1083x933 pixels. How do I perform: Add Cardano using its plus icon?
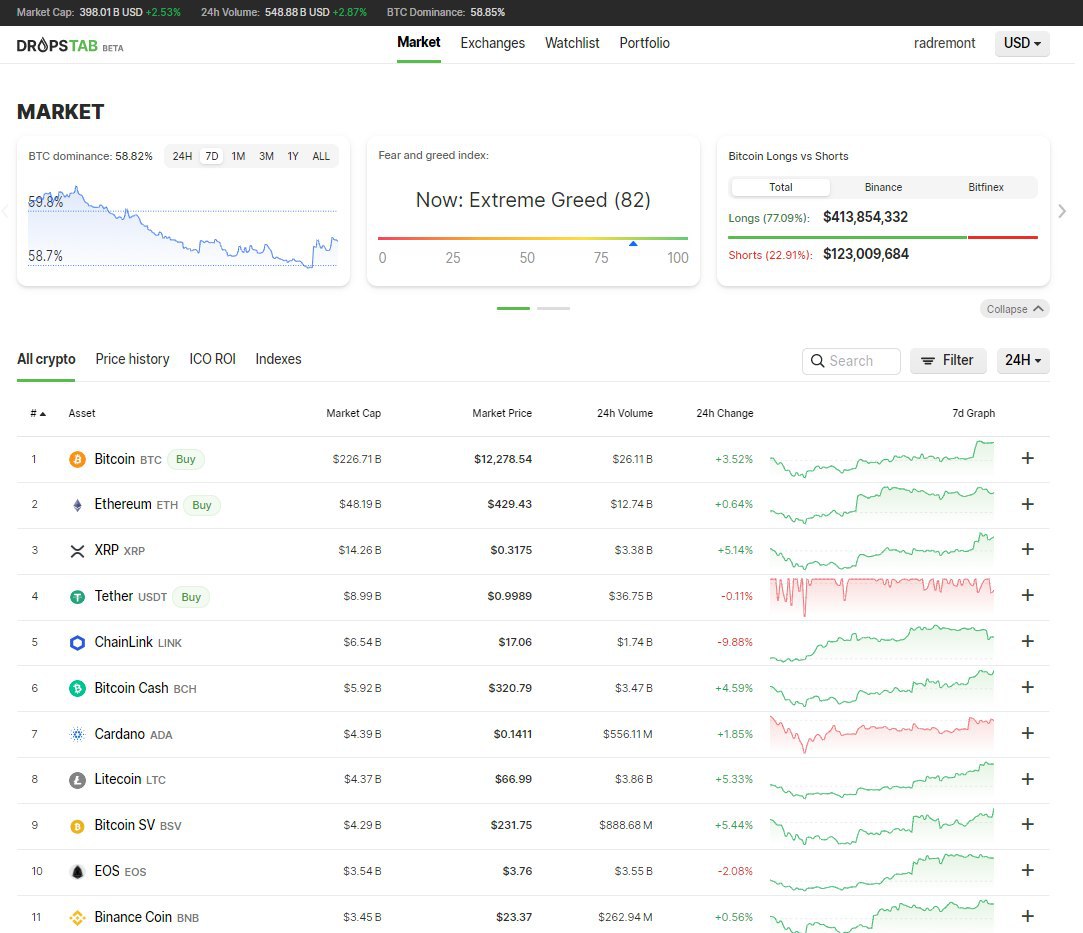(x=1028, y=733)
